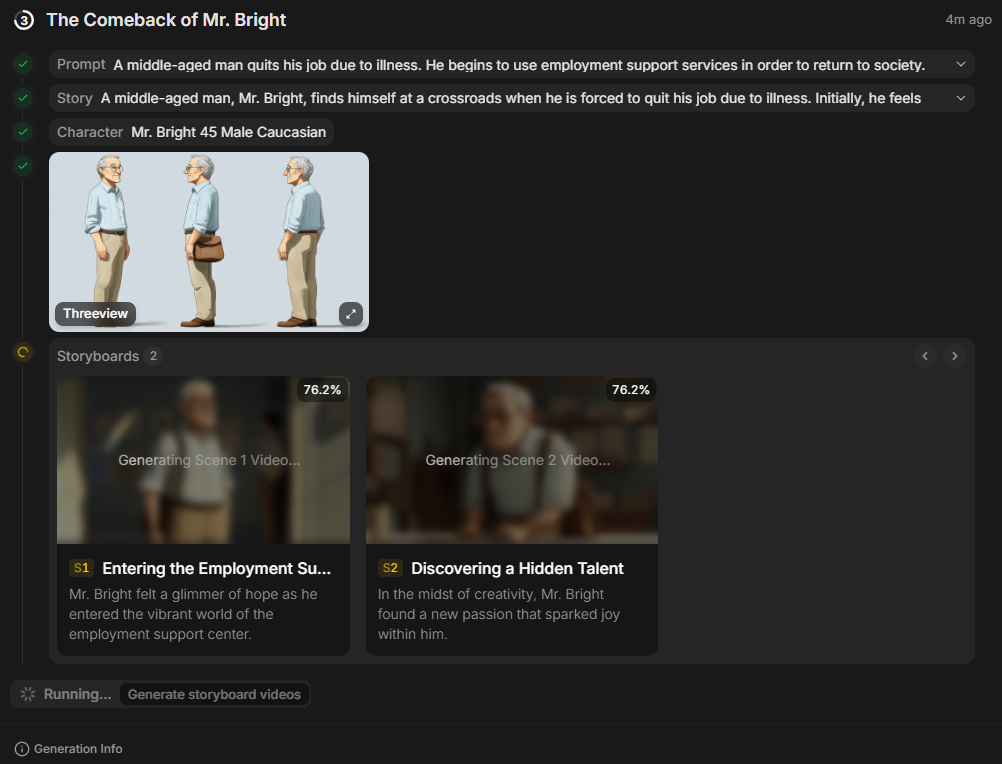Click Scene 2 description about new passion
The height and width of the screenshot is (764, 1002).
pyautogui.click(x=498, y=614)
